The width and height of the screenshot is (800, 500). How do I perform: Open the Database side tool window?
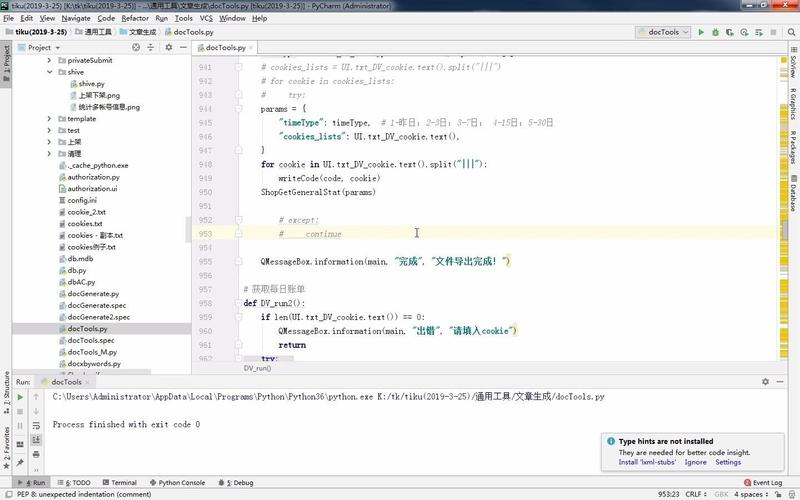(x=793, y=193)
